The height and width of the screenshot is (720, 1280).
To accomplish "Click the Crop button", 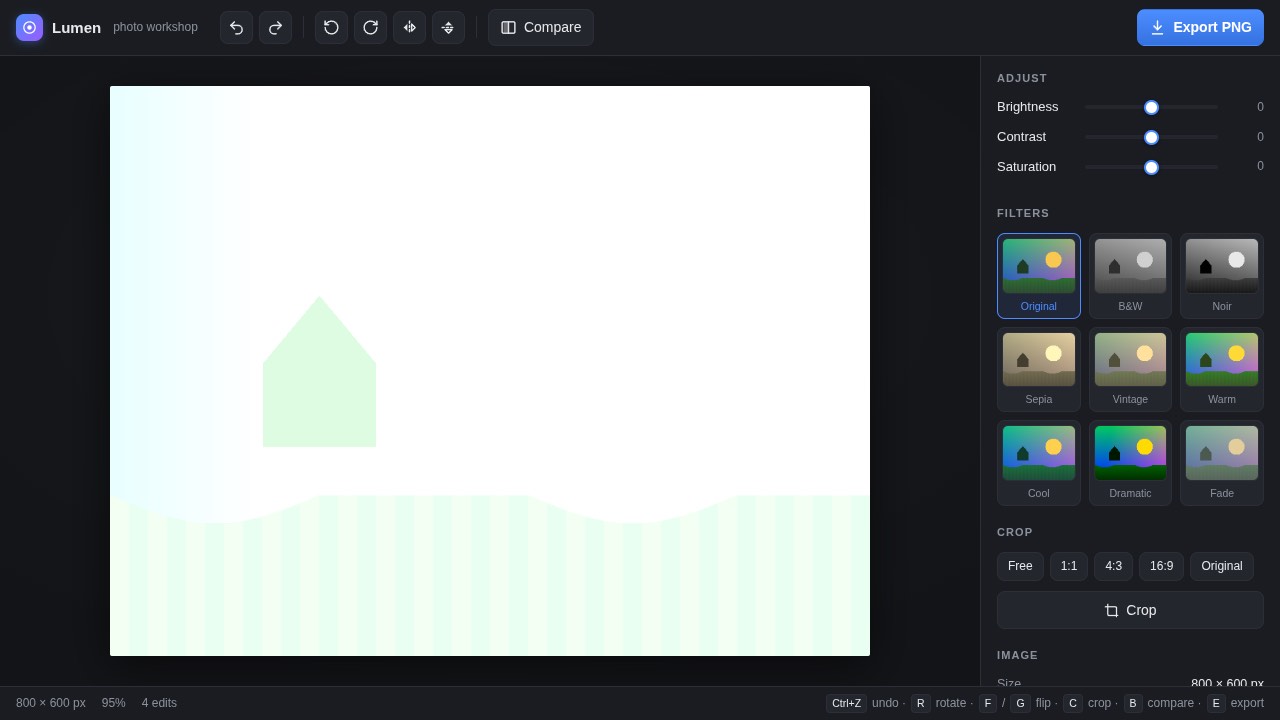I will click(x=1130, y=610).
